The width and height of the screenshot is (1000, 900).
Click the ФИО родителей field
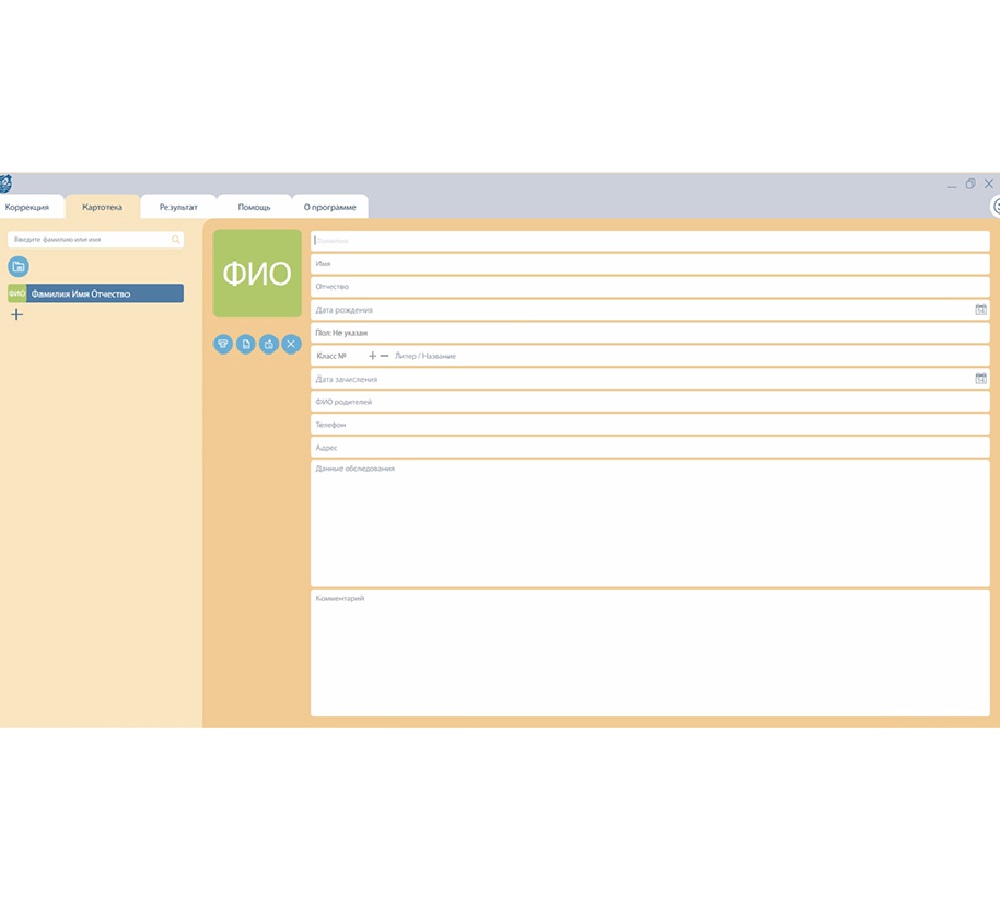click(650, 402)
